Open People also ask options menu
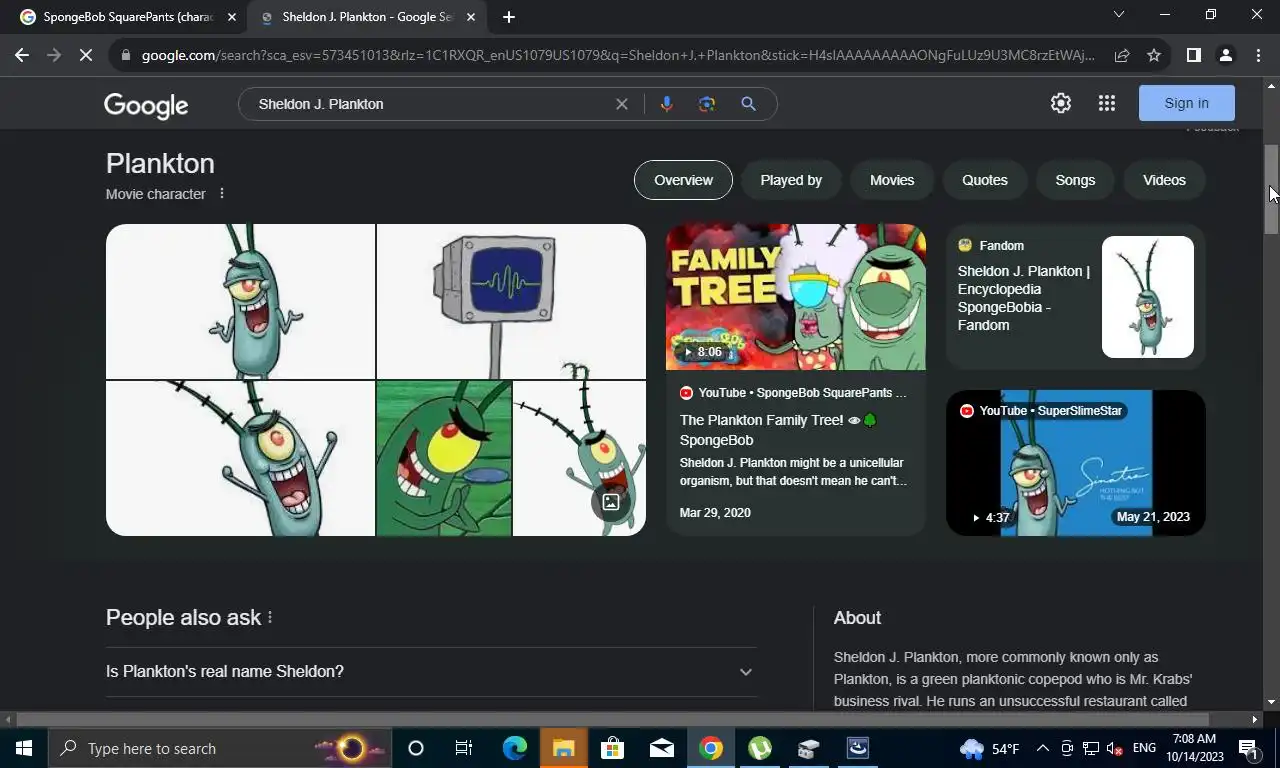Image resolution: width=1280 pixels, height=768 pixels. 270,618
